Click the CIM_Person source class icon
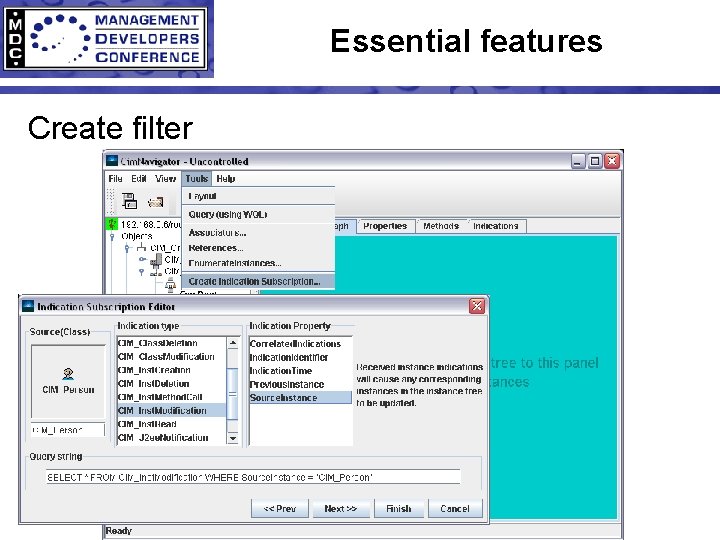 pyautogui.click(x=68, y=374)
